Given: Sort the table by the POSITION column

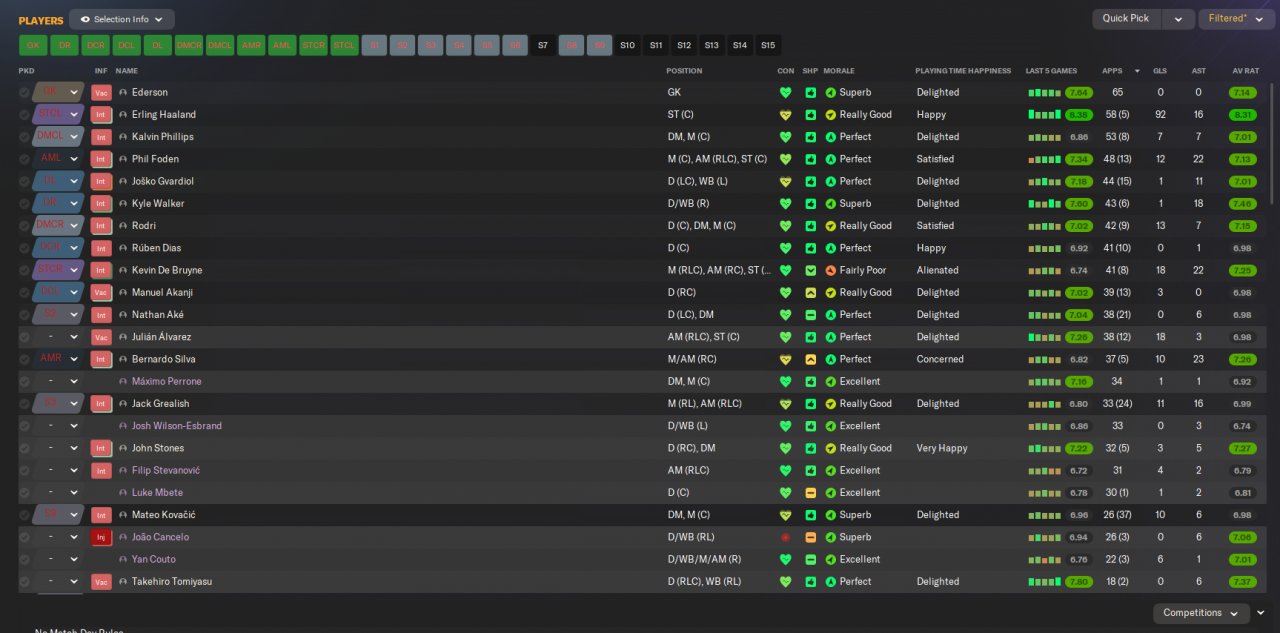Looking at the screenshot, I should coord(685,71).
